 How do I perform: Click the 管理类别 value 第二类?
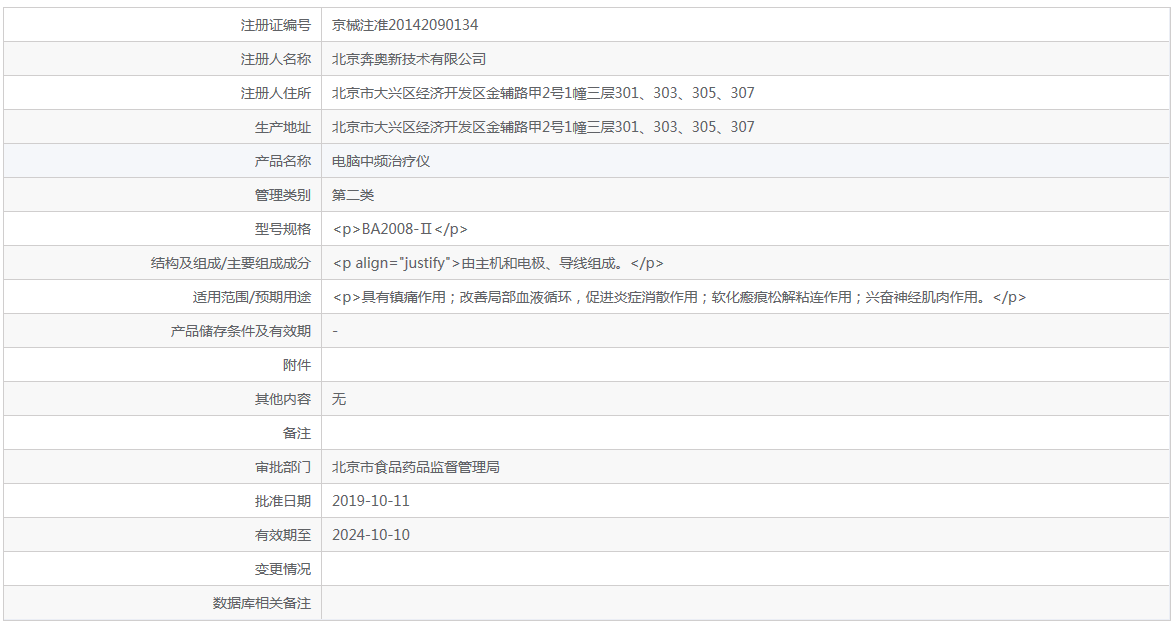click(354, 194)
